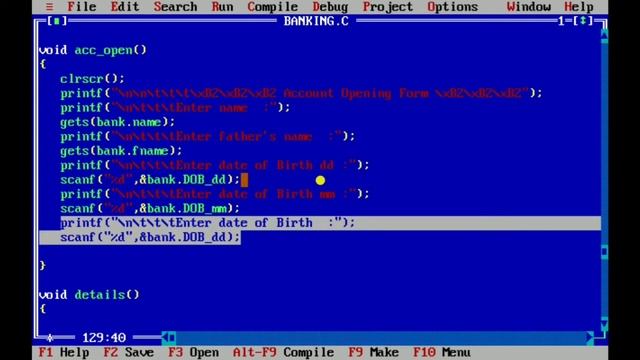Viewport: 640px width, 360px height.
Task: Click the 129:40 cursor position indicator
Action: click(x=104, y=338)
